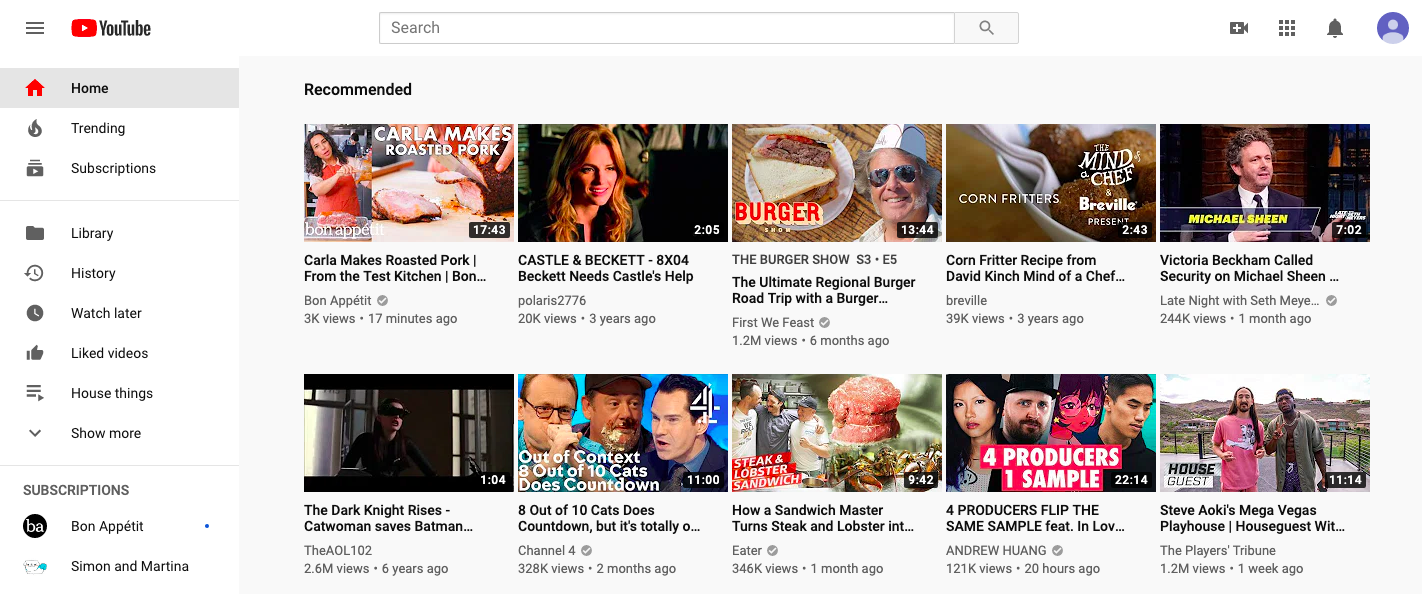Viewport: 1422px width, 594px height.
Task: Open the polaris2776 channel link
Action: click(552, 300)
